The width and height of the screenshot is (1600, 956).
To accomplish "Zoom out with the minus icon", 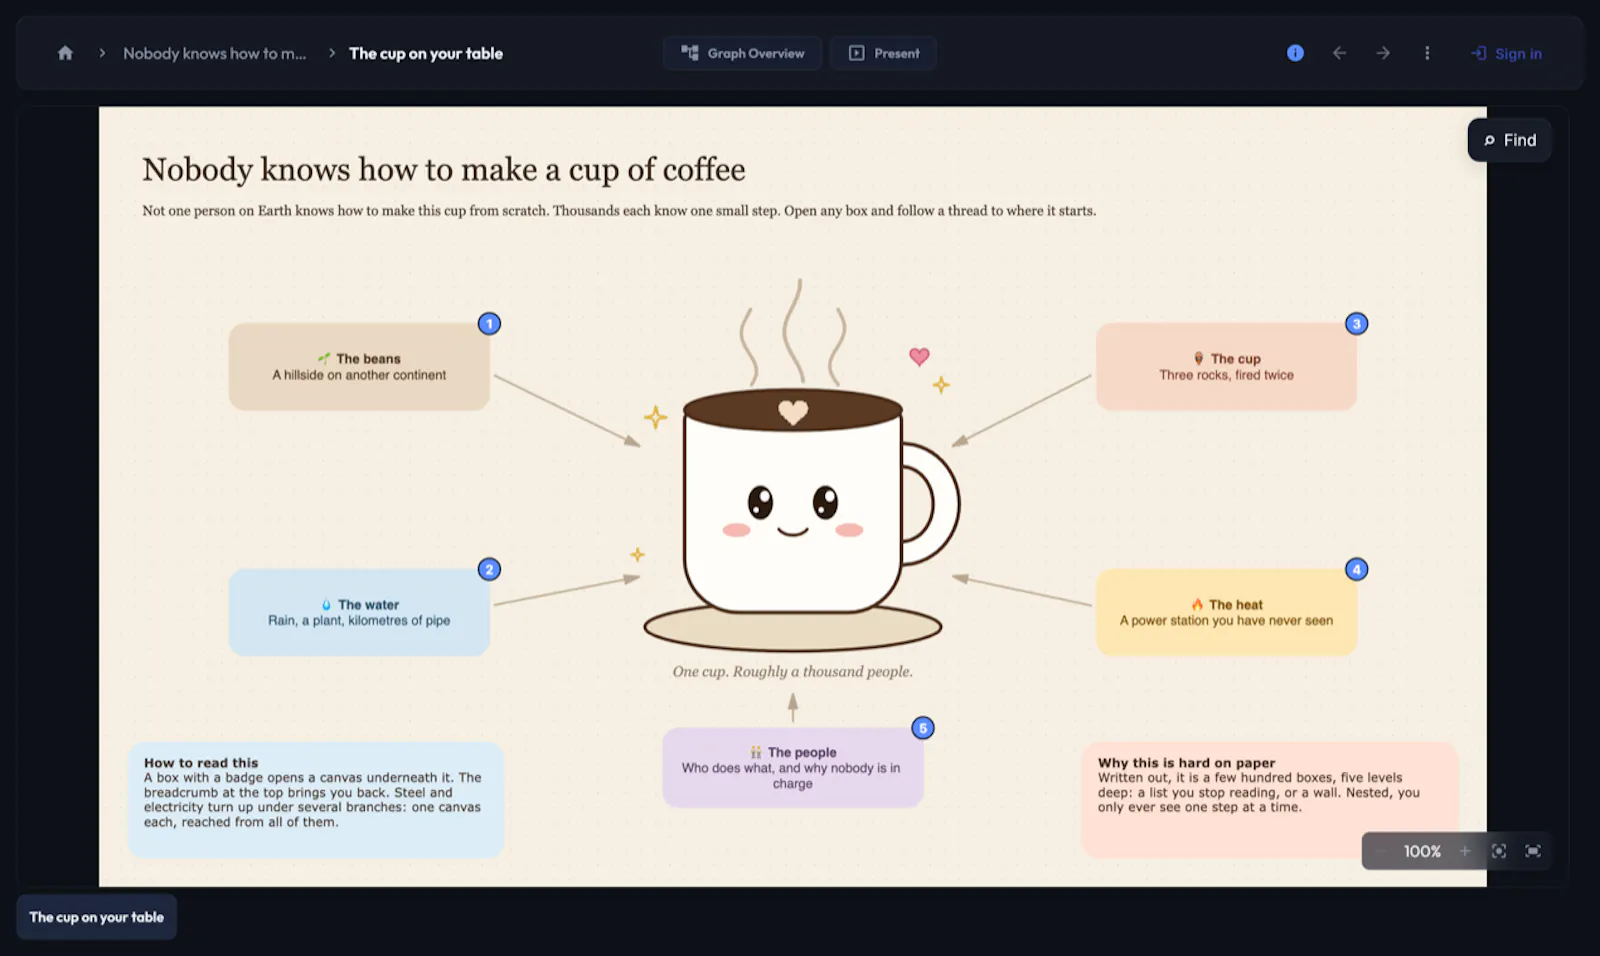I will point(1381,851).
